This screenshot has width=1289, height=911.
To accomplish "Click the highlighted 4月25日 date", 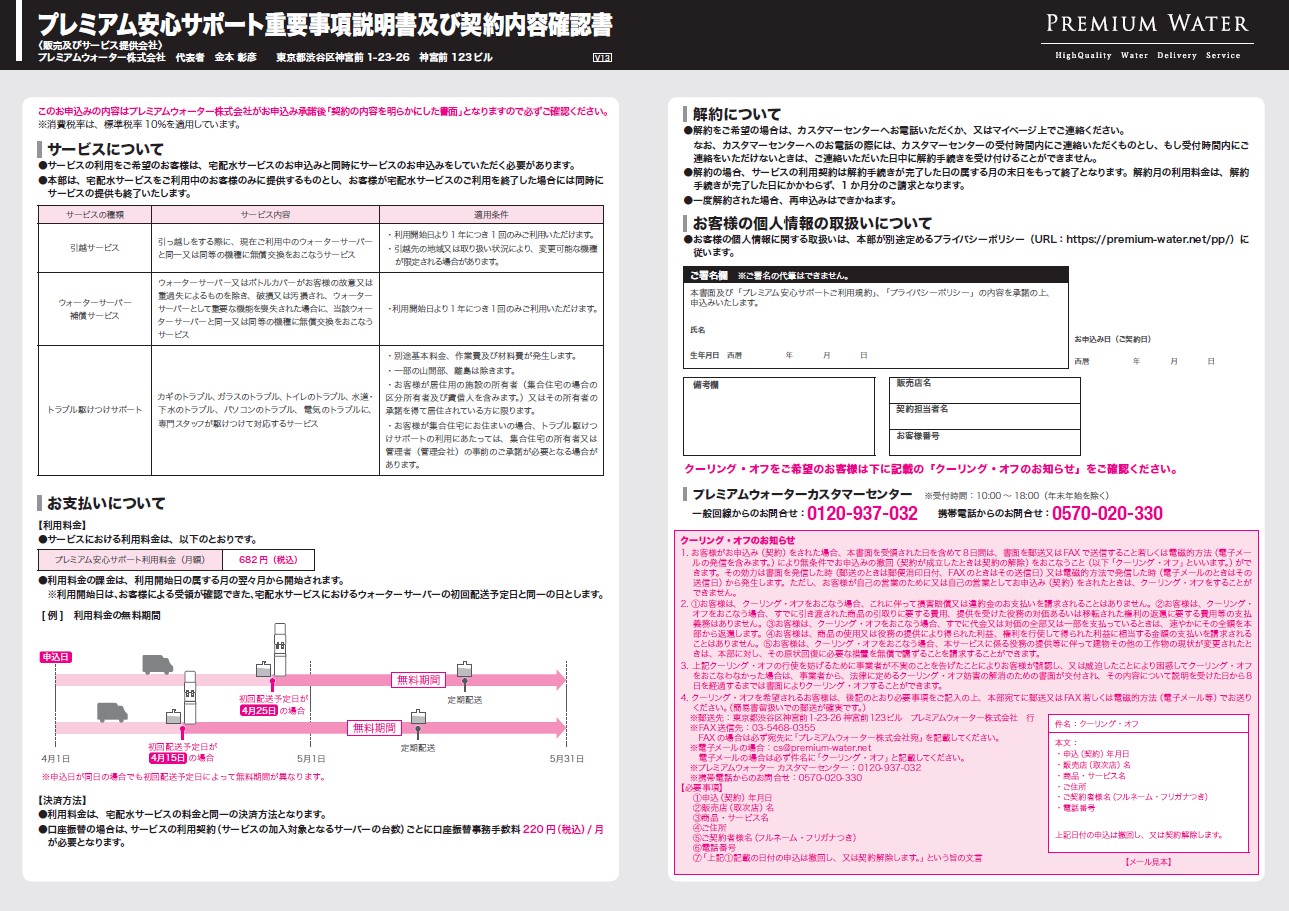I will click(x=260, y=708).
